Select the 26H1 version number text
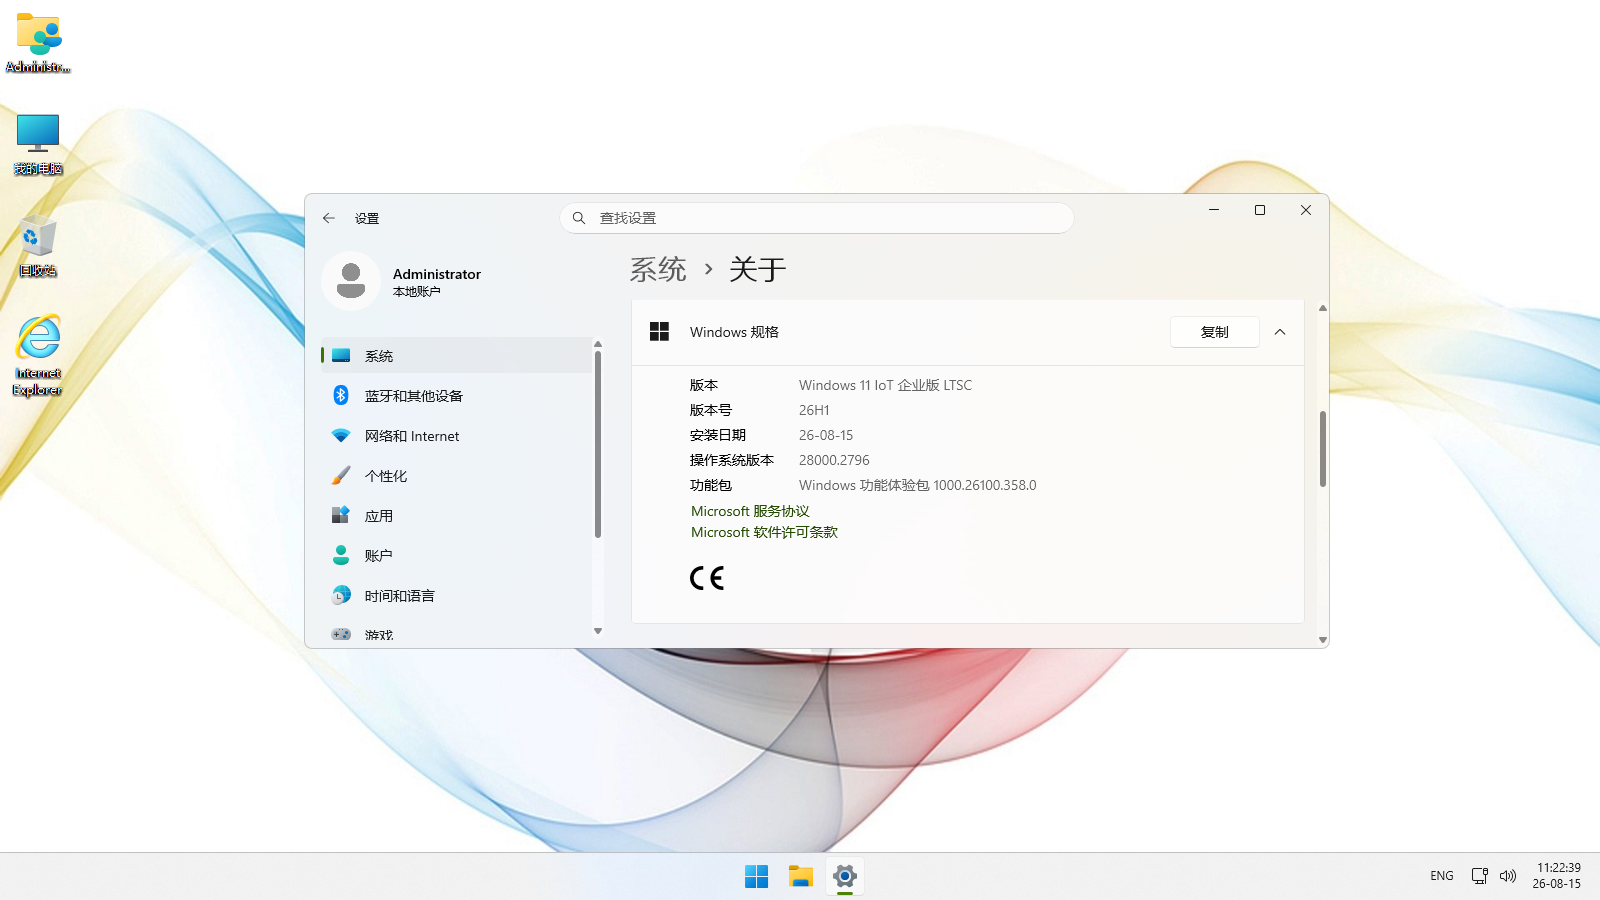Screen dimensions: 1600x900 click(814, 410)
